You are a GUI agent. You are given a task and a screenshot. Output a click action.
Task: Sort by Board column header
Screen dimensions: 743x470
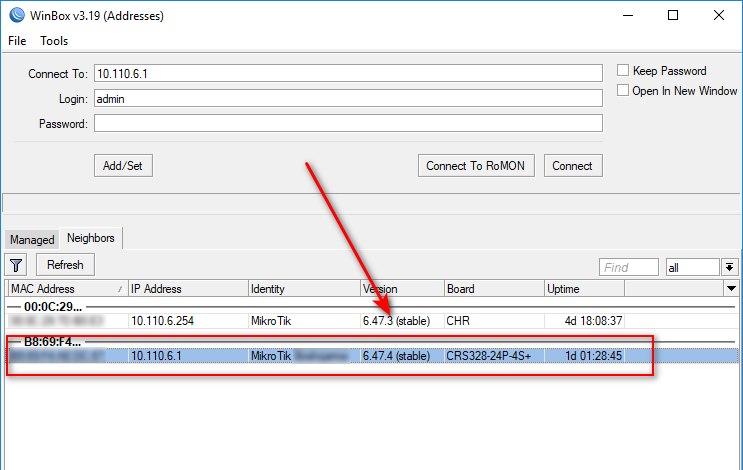[493, 289]
